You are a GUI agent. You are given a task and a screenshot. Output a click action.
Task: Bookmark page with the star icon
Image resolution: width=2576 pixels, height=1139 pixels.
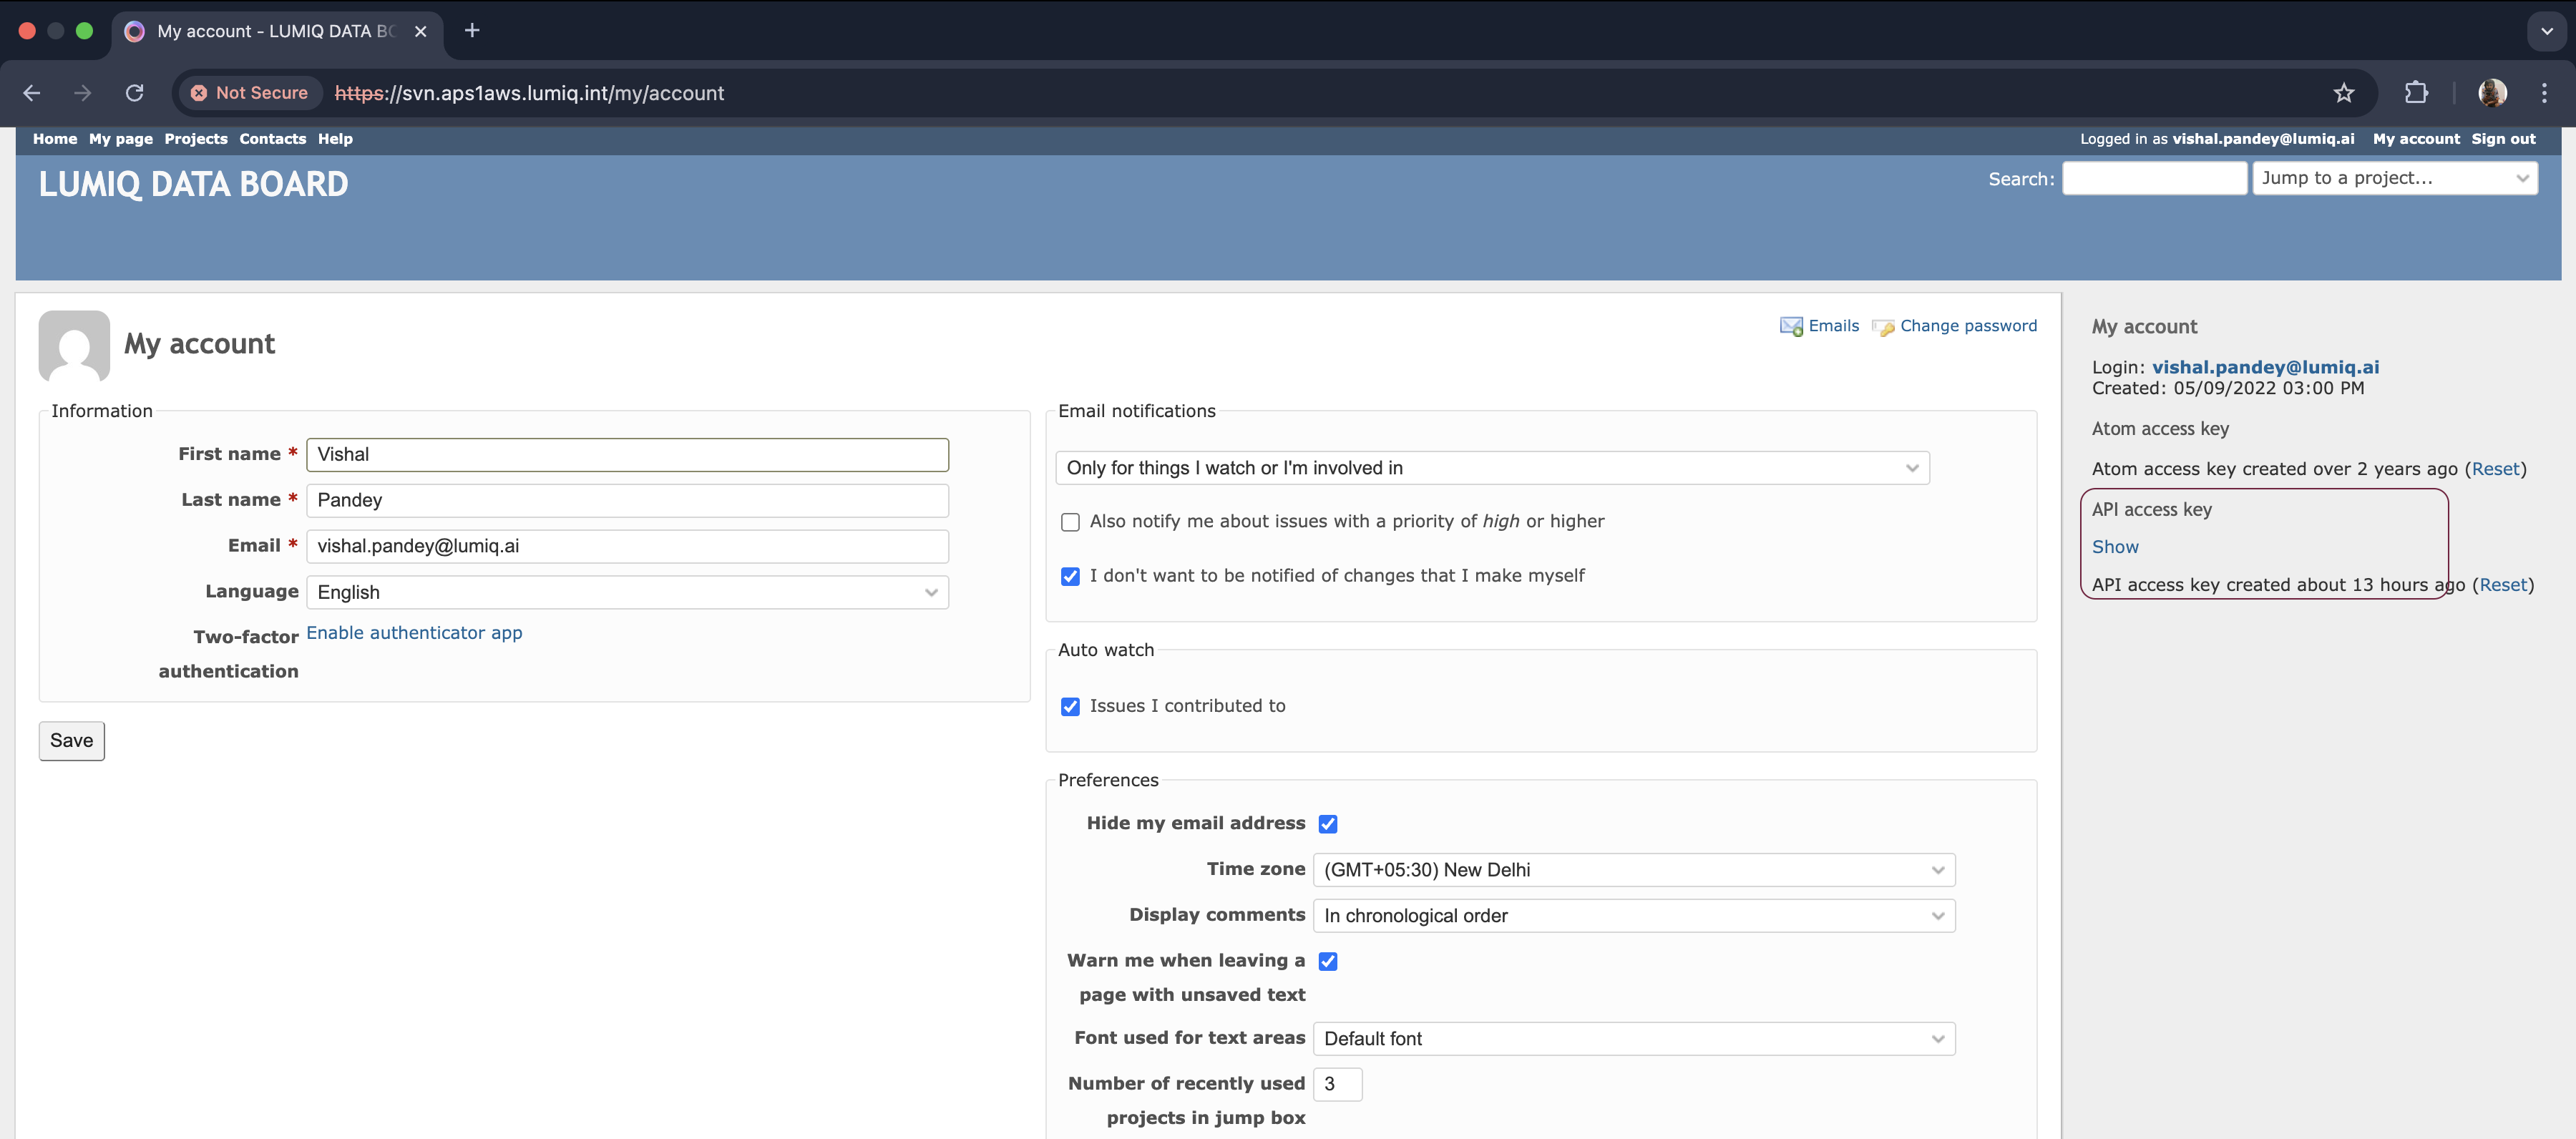click(x=2343, y=93)
